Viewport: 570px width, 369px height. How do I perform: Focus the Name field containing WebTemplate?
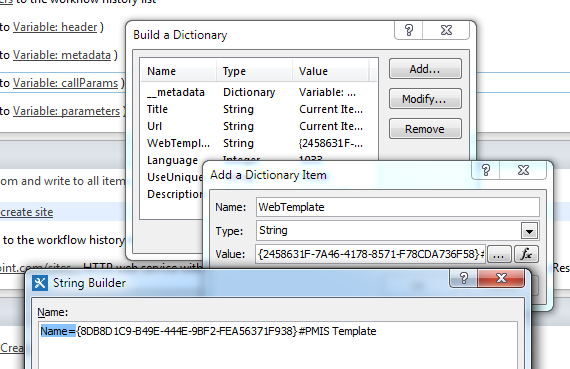coord(398,207)
